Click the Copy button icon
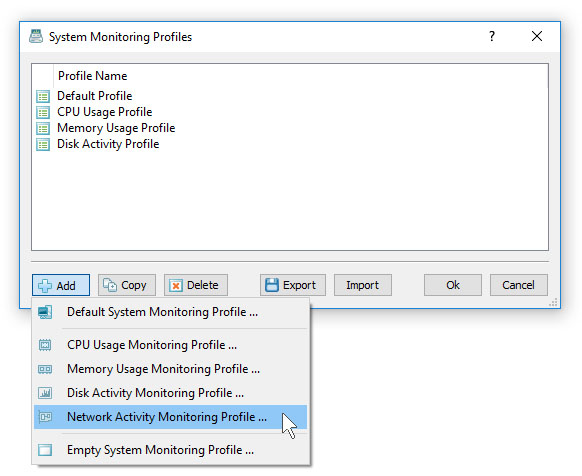The height and width of the screenshot is (476, 582). tap(110, 285)
